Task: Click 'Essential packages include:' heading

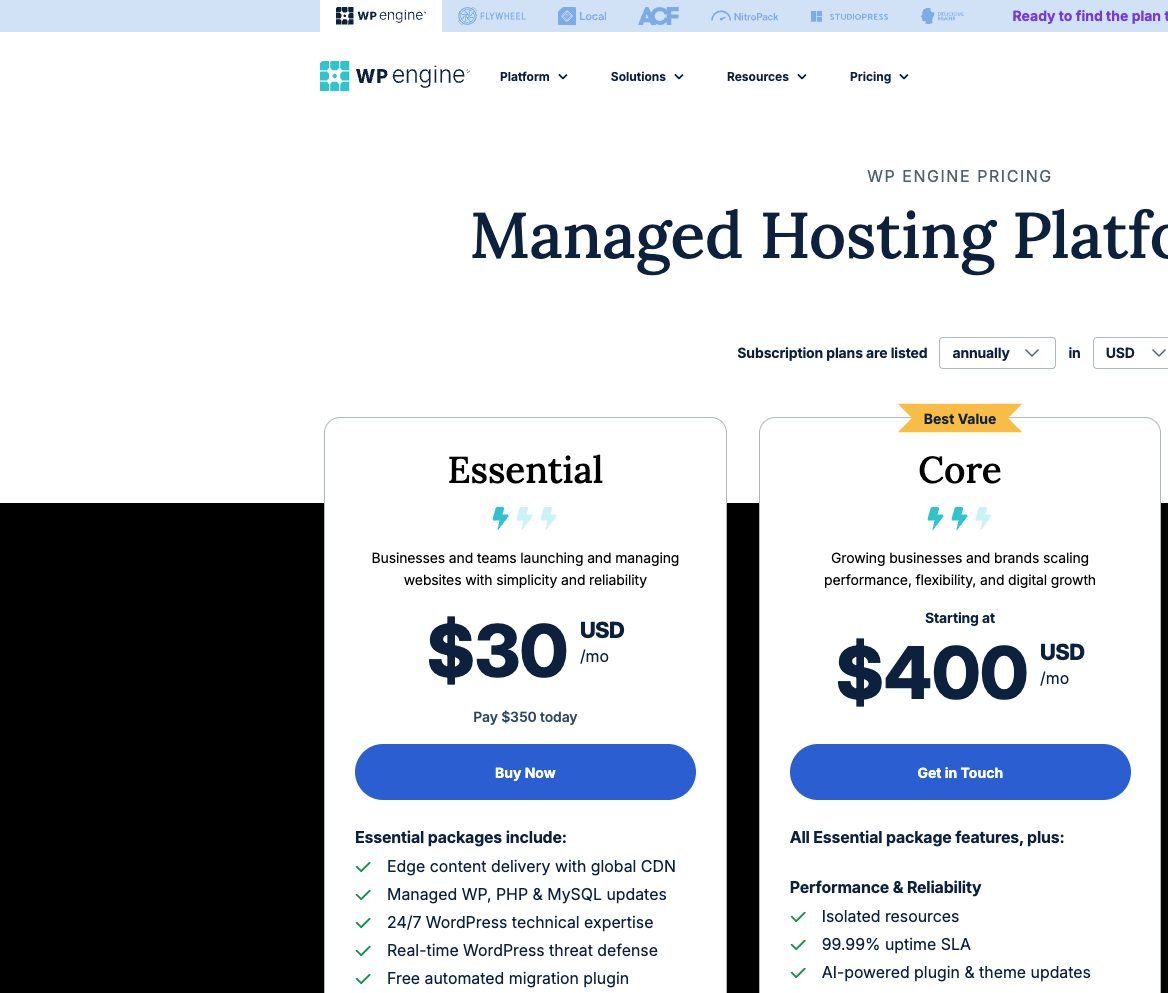Action: pos(460,837)
